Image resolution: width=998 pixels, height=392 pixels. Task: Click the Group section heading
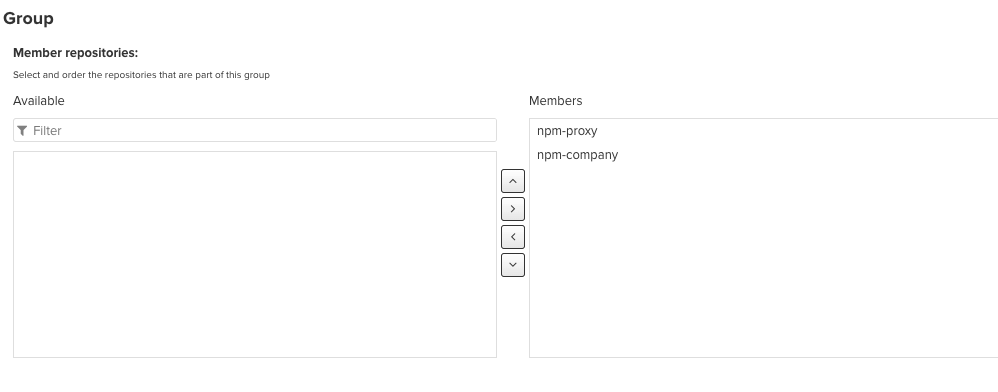(x=28, y=18)
